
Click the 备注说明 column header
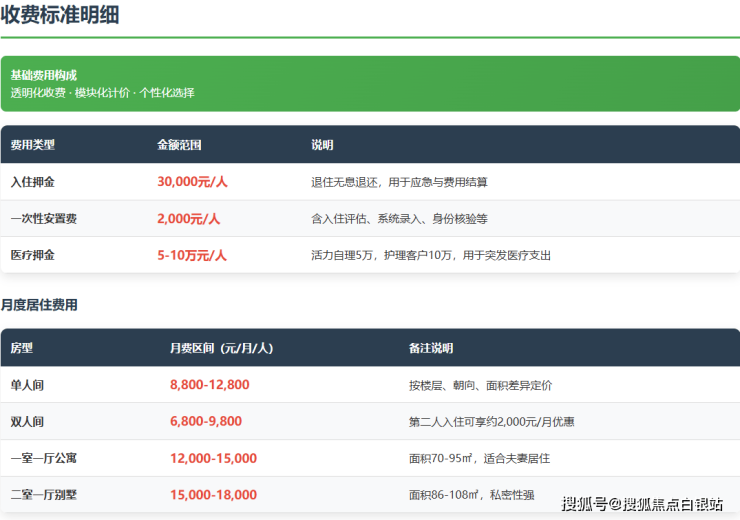click(x=431, y=348)
